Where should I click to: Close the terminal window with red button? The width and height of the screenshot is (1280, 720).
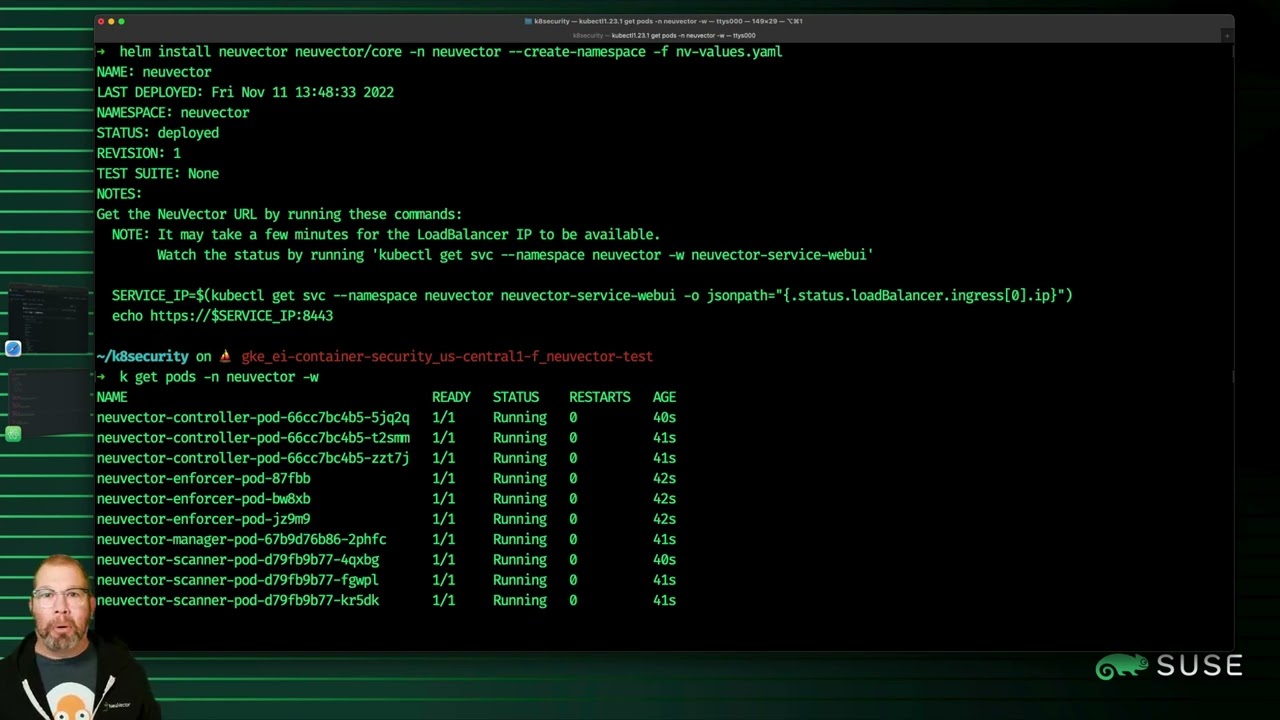point(103,21)
